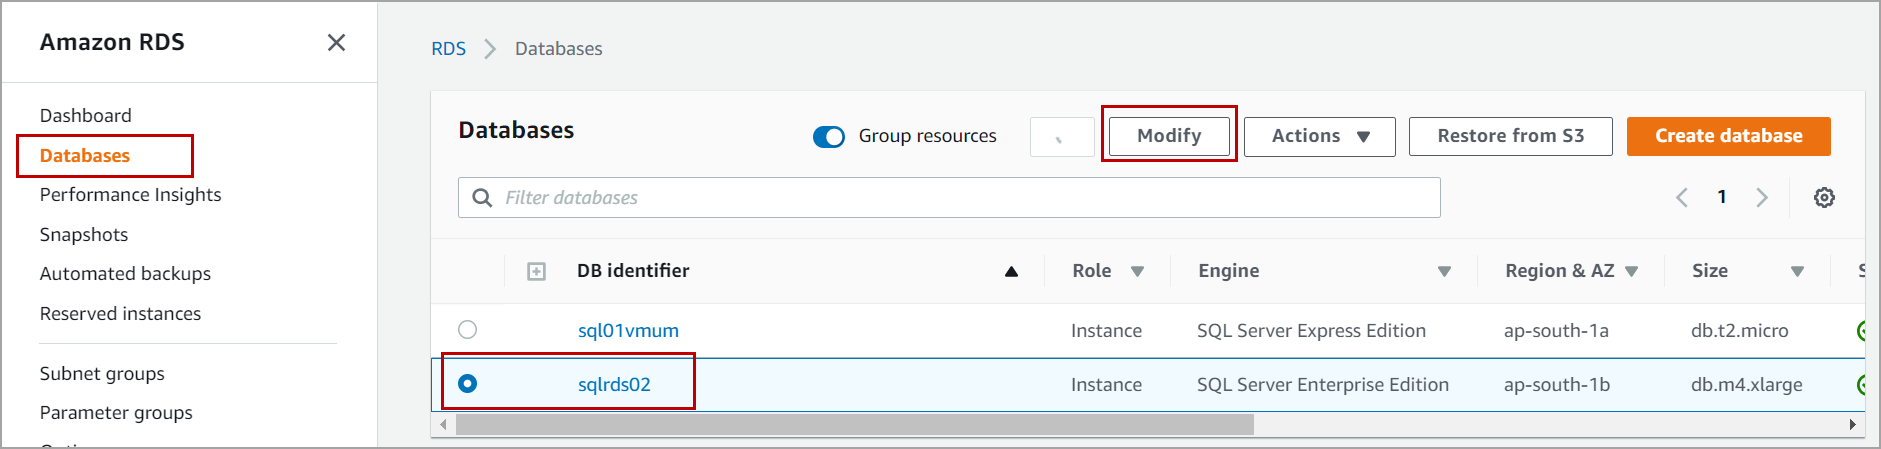Screen dimensions: 1881x449
Task: Open the Engine column sort dropdown
Action: coord(1444,271)
